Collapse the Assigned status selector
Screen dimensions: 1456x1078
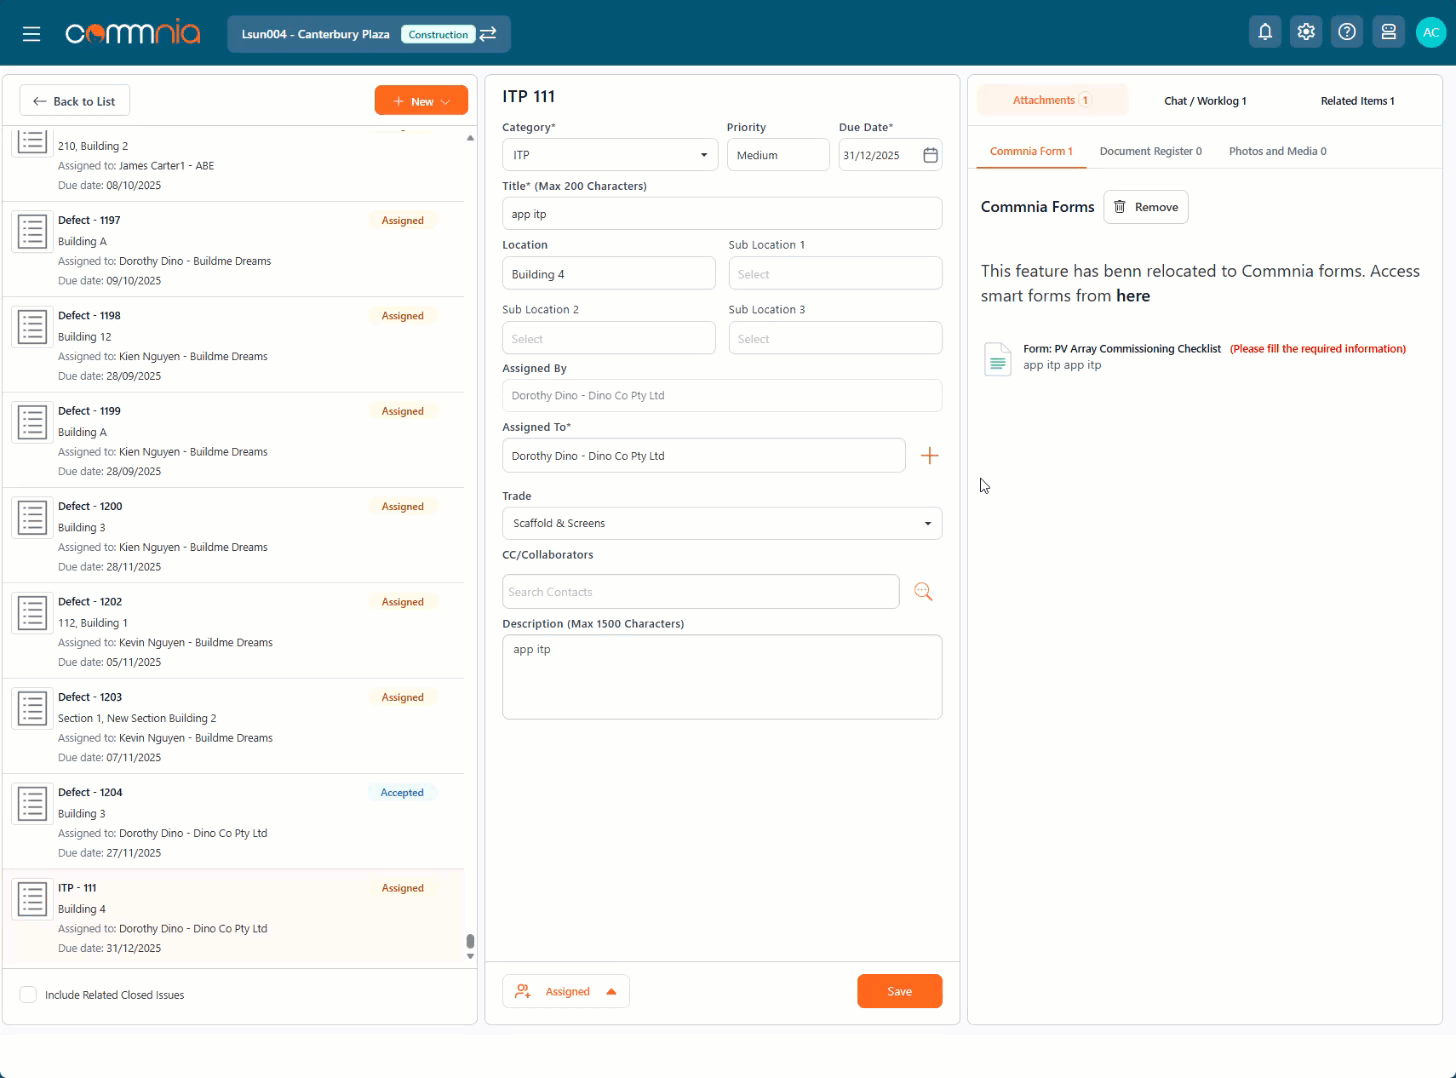(611, 991)
